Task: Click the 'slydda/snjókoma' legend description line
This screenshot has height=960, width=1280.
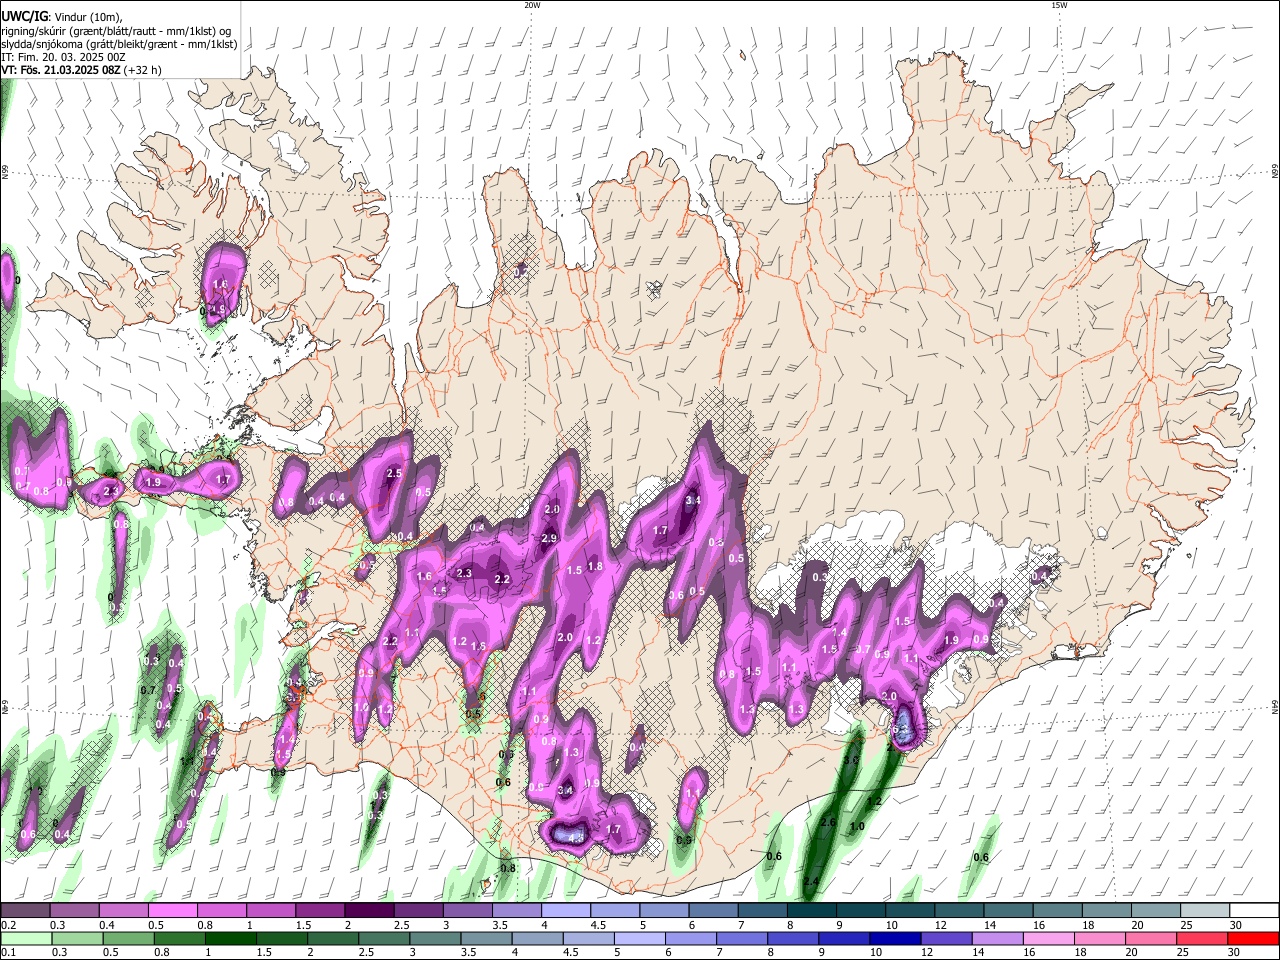Action: pos(119,44)
